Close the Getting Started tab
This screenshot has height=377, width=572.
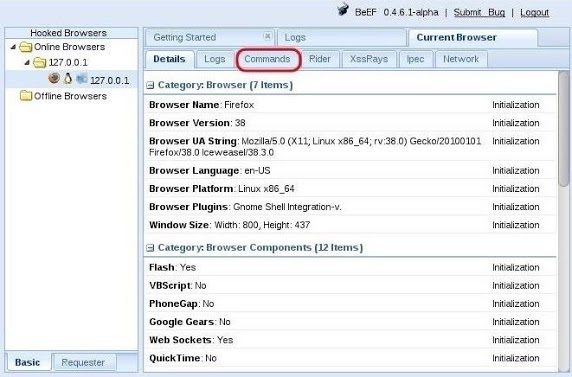point(267,36)
